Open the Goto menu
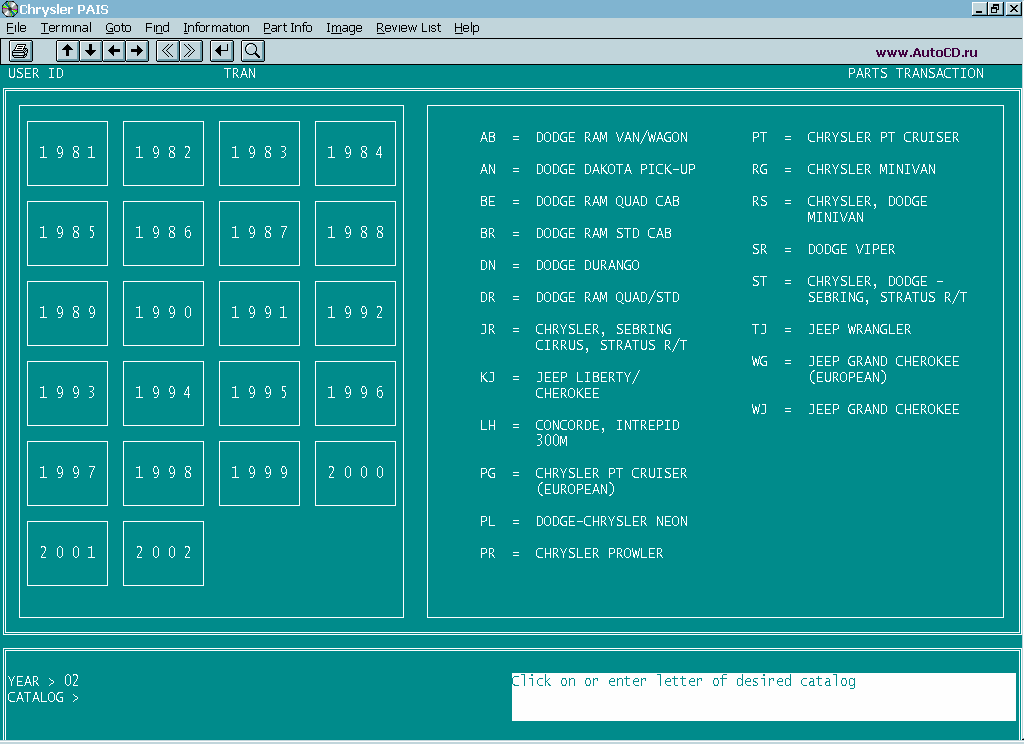 tap(118, 27)
